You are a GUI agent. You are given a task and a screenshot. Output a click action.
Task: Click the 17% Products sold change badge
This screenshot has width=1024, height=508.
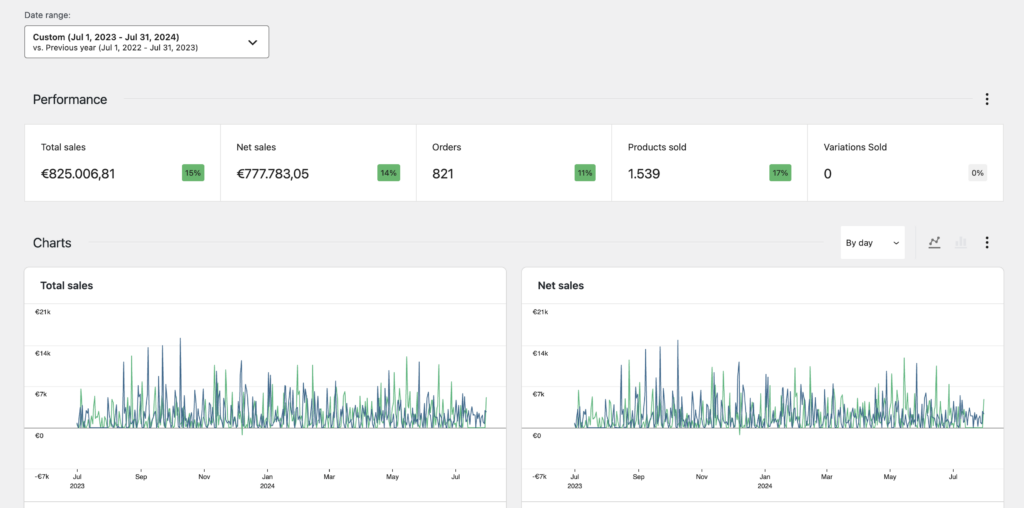[780, 173]
